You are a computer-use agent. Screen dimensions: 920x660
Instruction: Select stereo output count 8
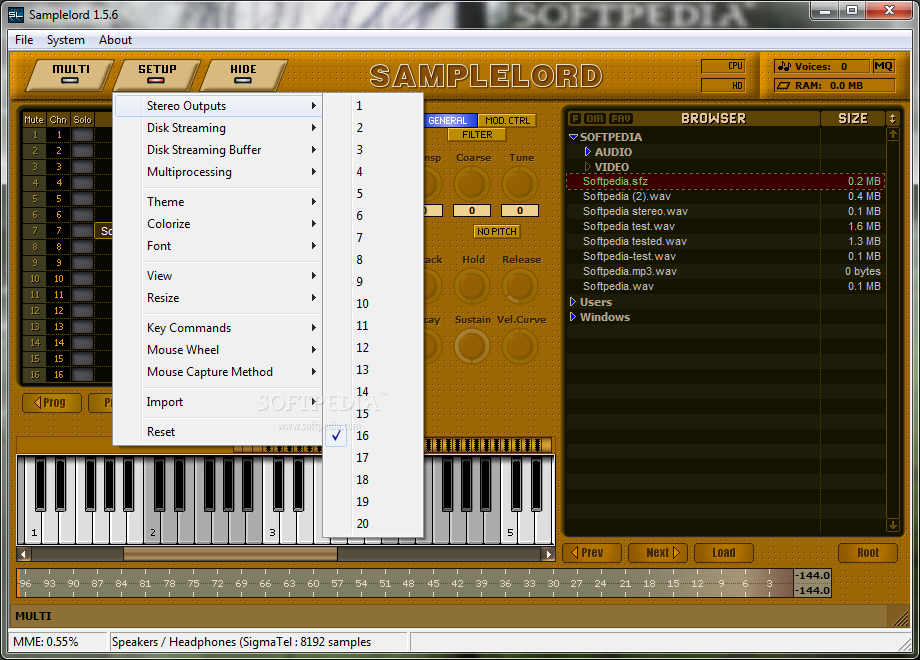pyautogui.click(x=373, y=260)
